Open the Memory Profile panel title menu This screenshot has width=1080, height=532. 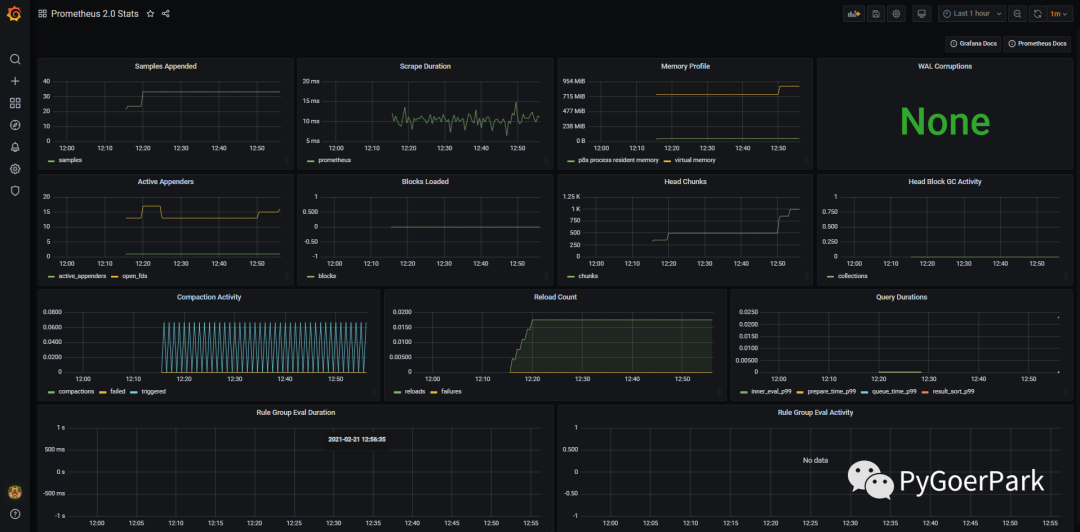(685, 66)
